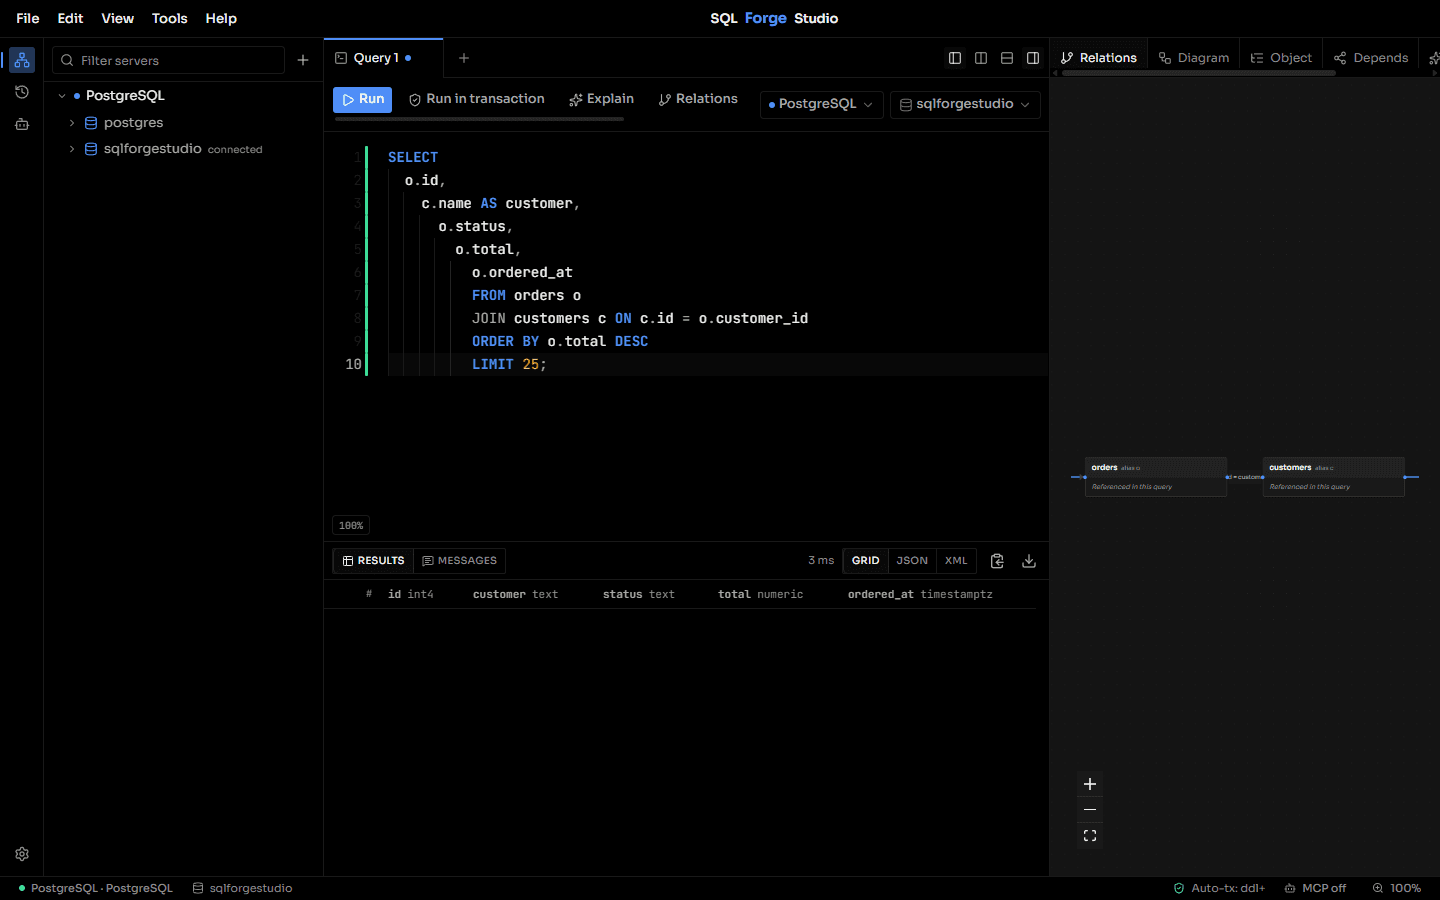This screenshot has height=900, width=1440.
Task: Open the Tools menu
Action: click(x=170, y=18)
